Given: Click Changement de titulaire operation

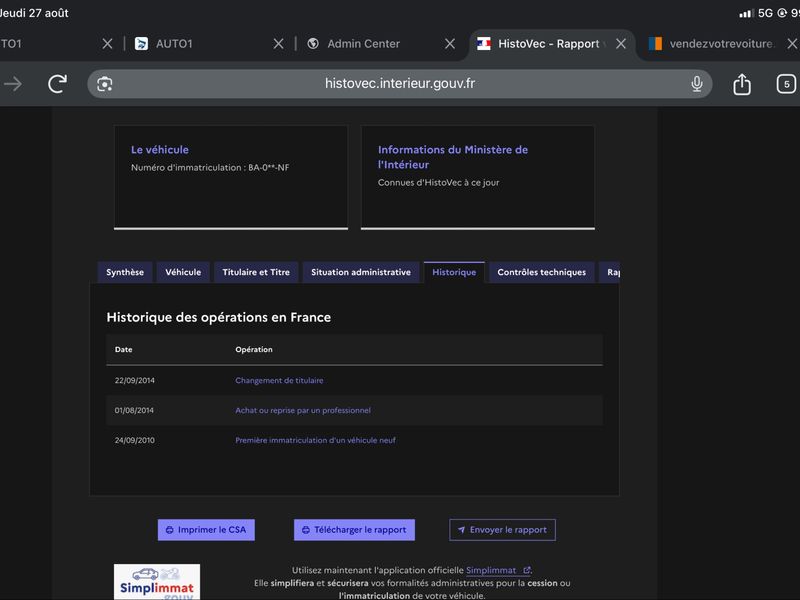Looking at the screenshot, I should (x=279, y=380).
